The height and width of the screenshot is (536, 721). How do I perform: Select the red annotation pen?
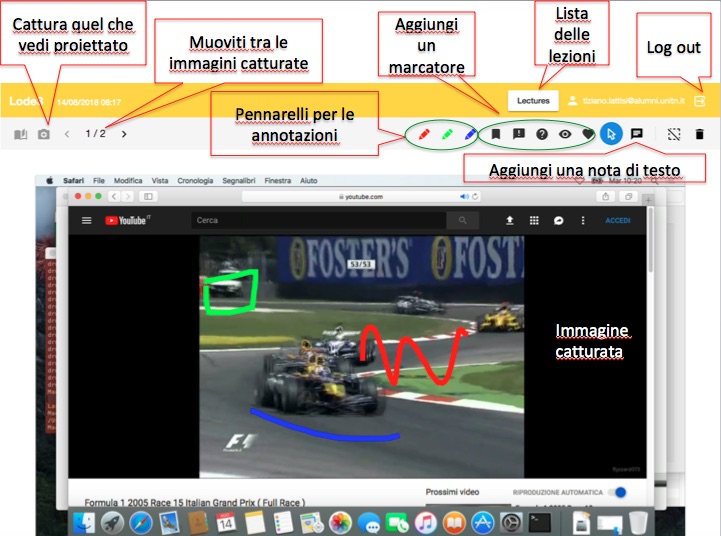(x=424, y=134)
